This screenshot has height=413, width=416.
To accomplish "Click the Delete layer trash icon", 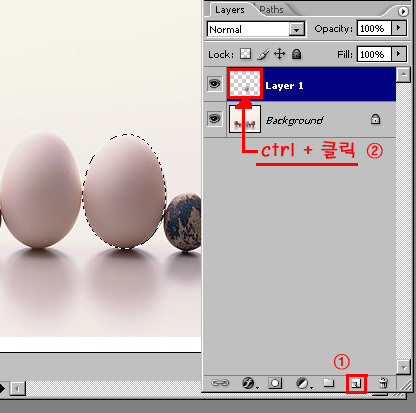I will [x=383, y=383].
